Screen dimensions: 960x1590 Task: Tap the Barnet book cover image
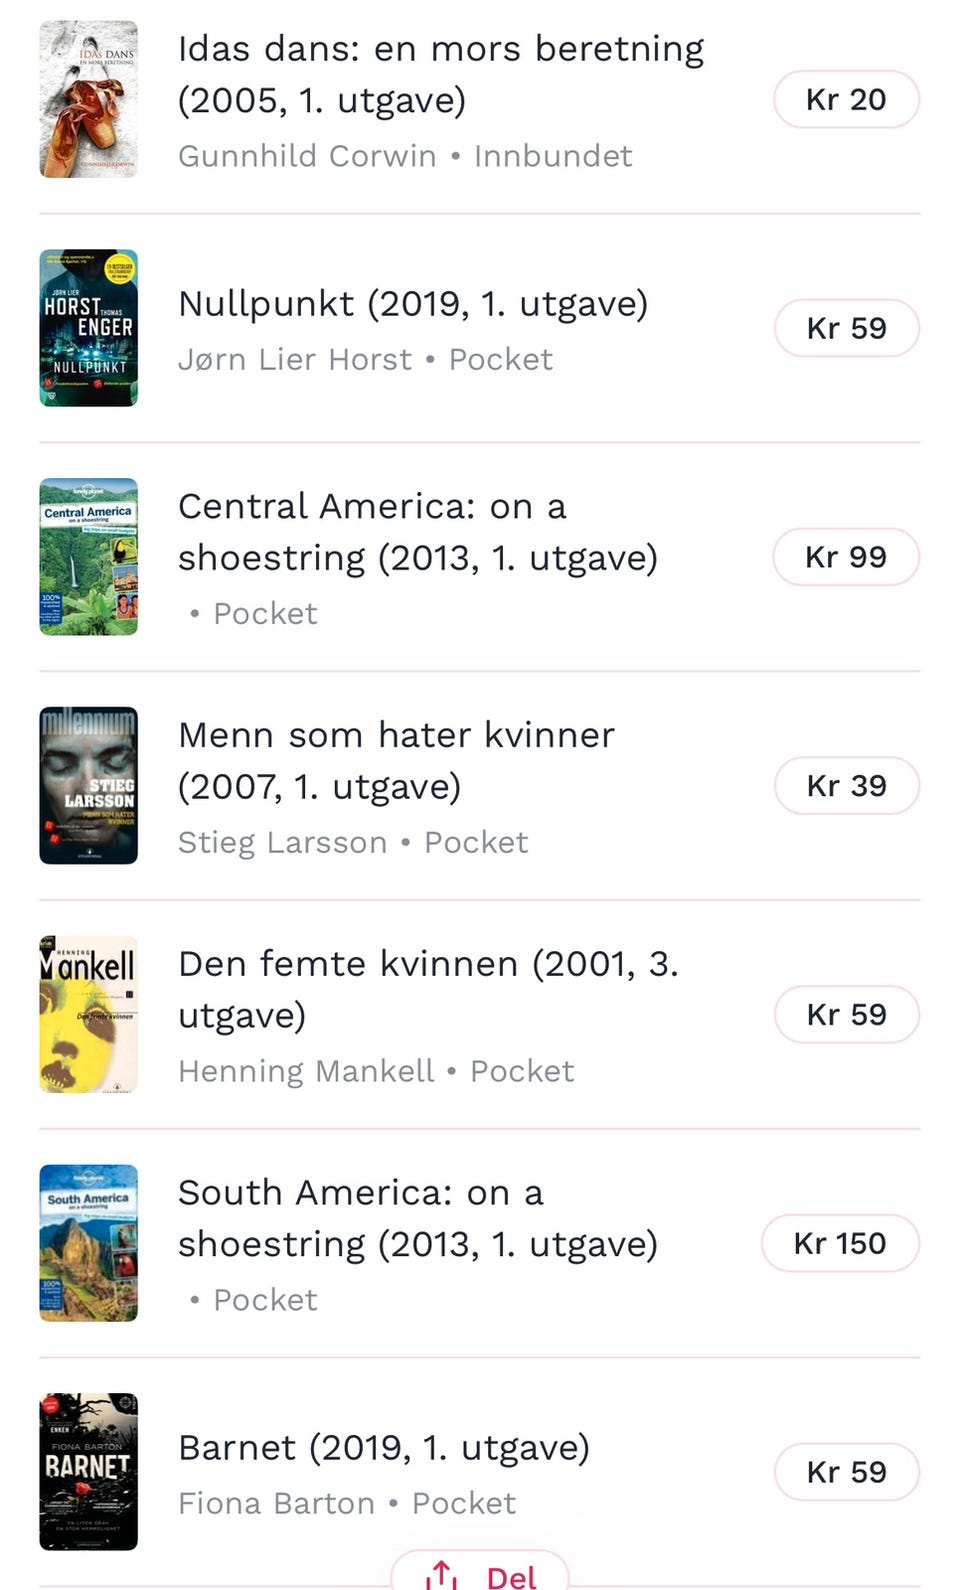click(x=88, y=1472)
